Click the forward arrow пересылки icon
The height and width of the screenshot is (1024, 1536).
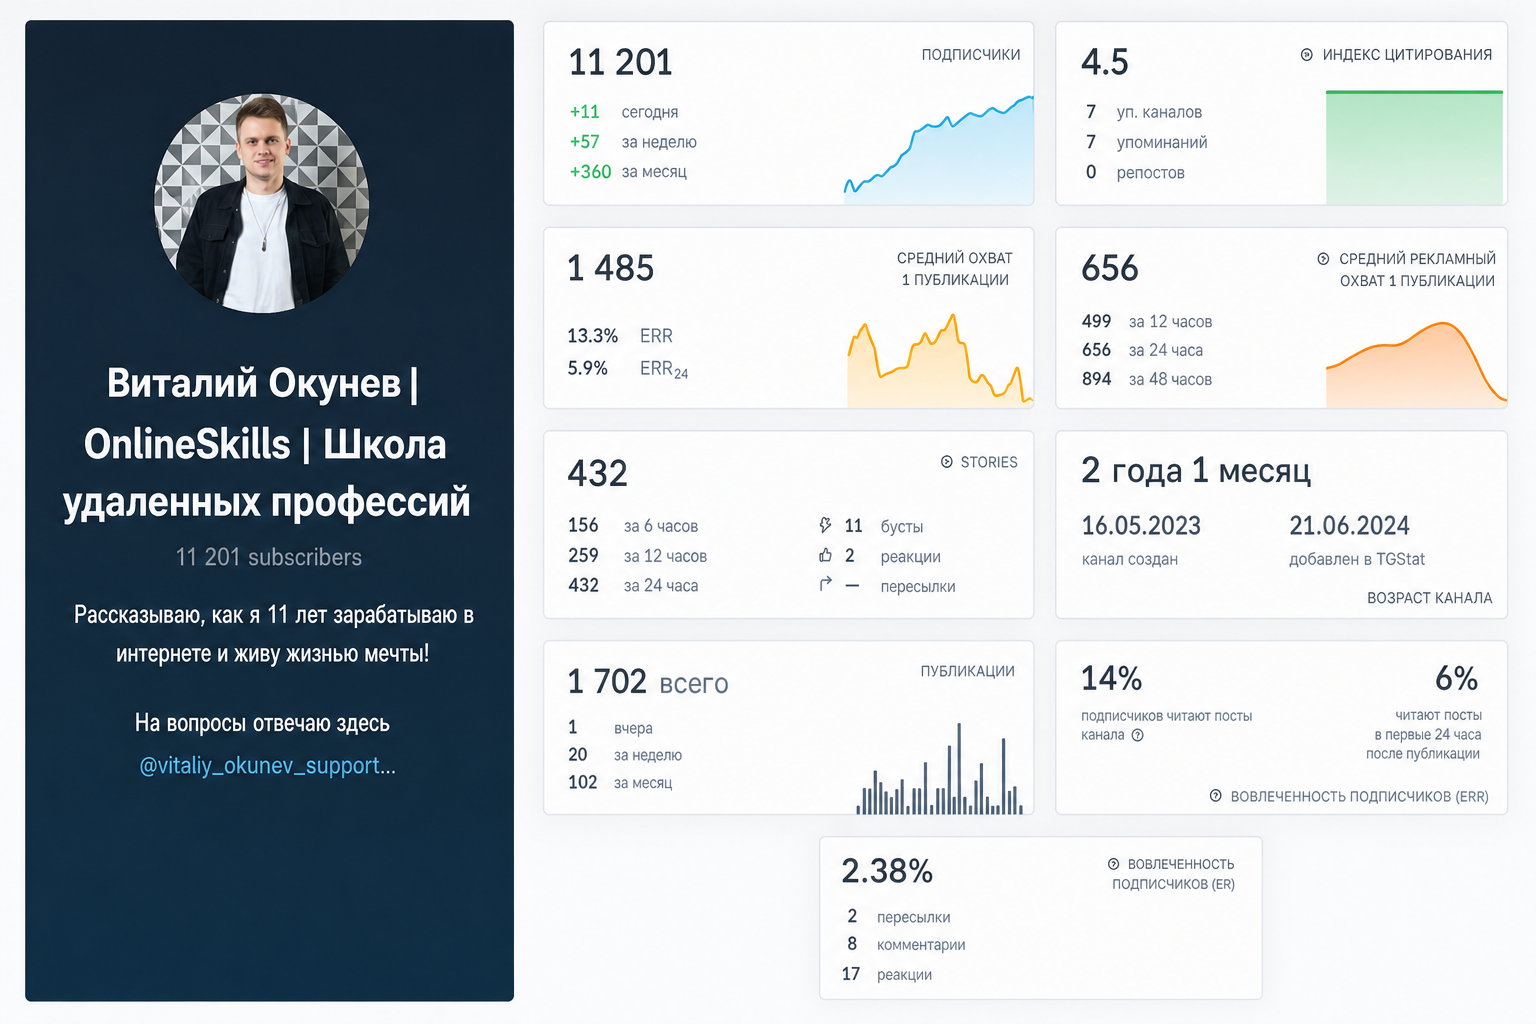(x=825, y=584)
